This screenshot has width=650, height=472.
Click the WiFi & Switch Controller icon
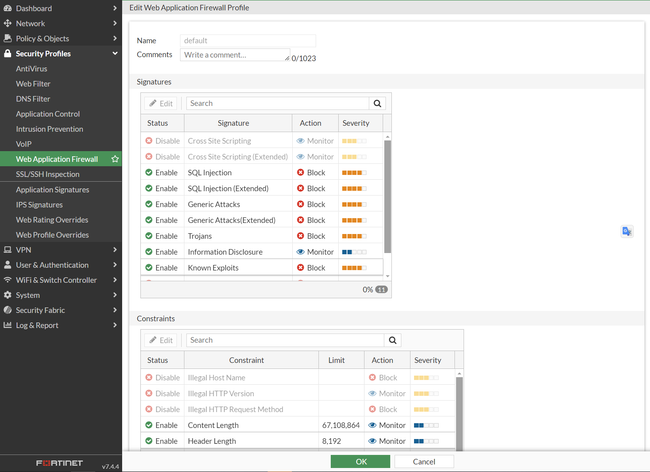click(x=7, y=280)
